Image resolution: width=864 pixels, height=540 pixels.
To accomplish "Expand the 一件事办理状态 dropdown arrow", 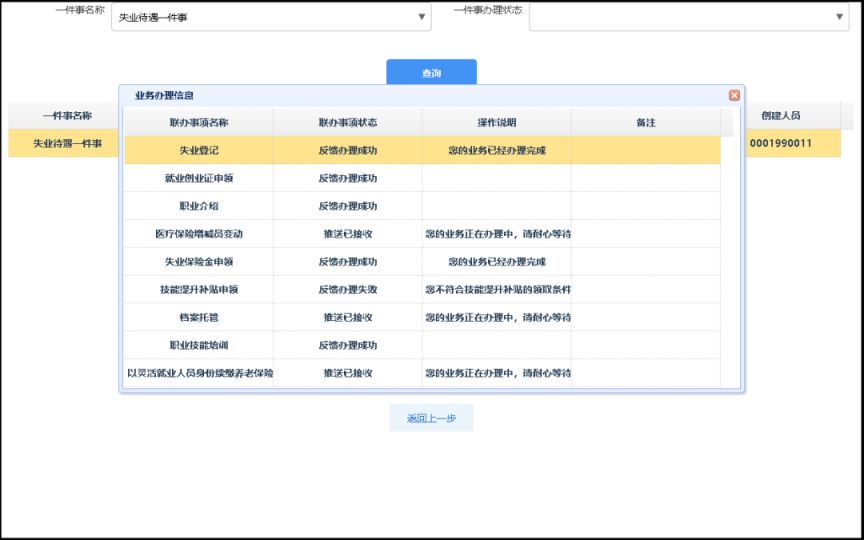I will tap(839, 17).
